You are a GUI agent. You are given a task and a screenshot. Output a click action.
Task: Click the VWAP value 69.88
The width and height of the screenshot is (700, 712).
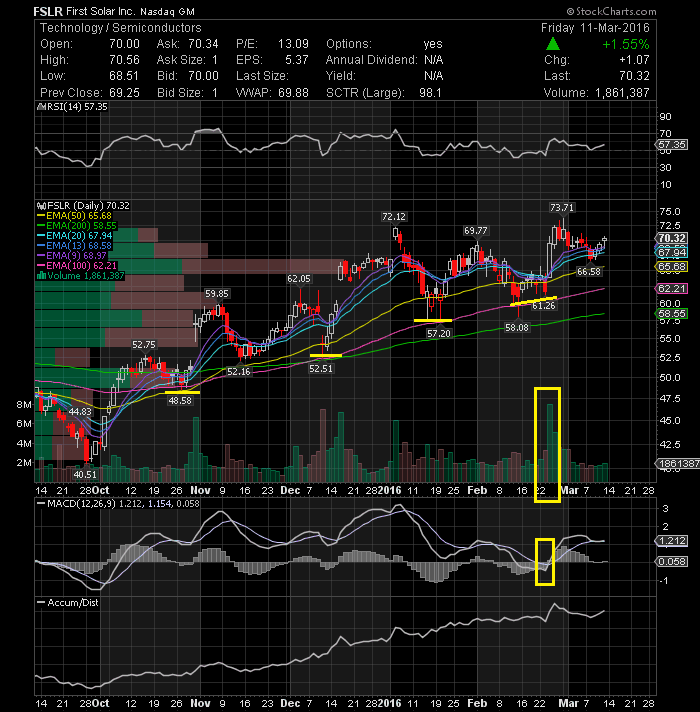click(293, 93)
